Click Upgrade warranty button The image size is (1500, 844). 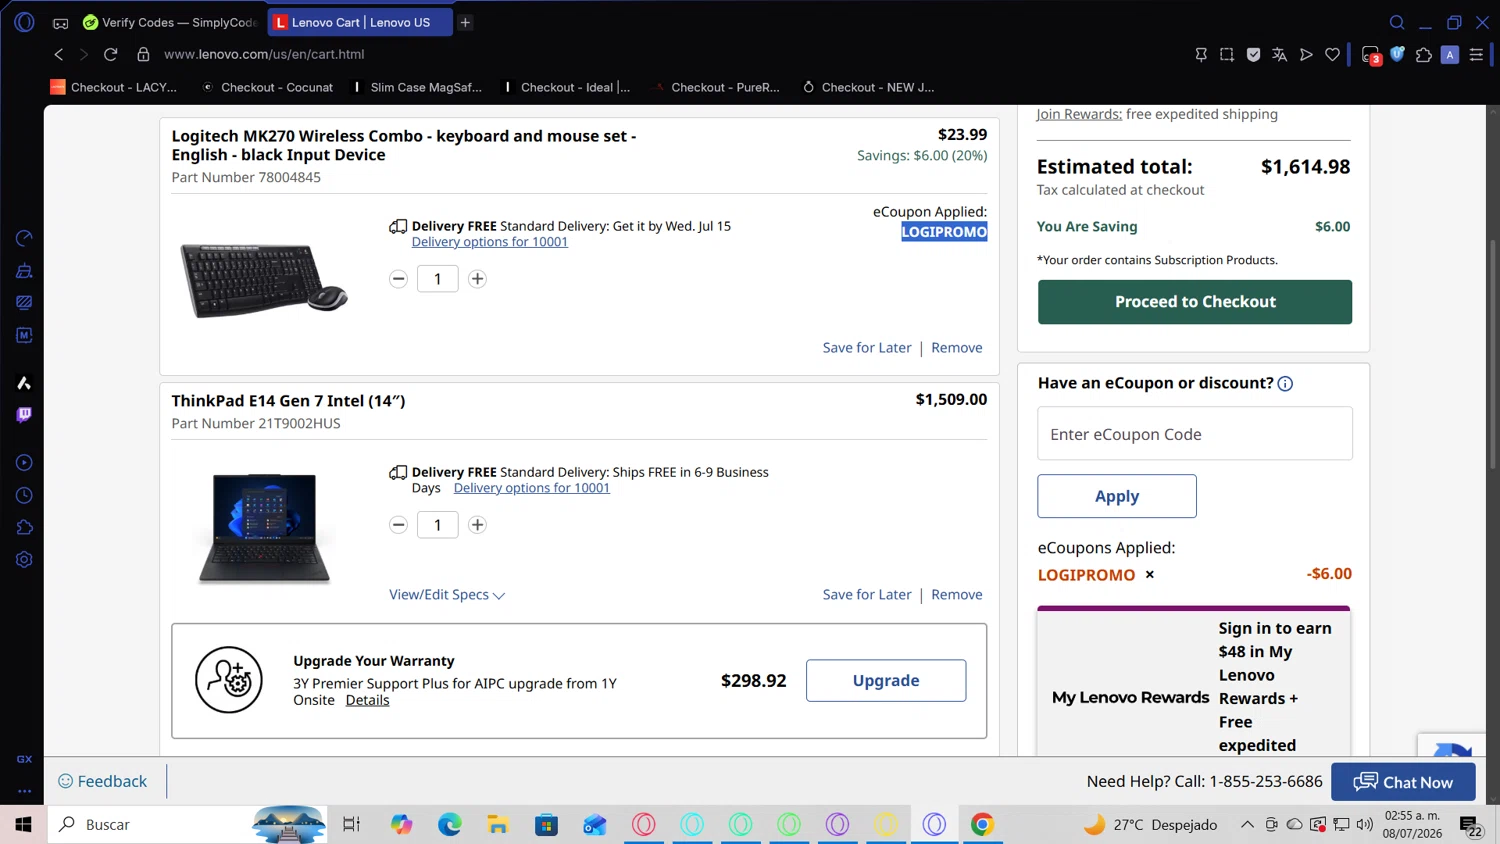(x=886, y=680)
